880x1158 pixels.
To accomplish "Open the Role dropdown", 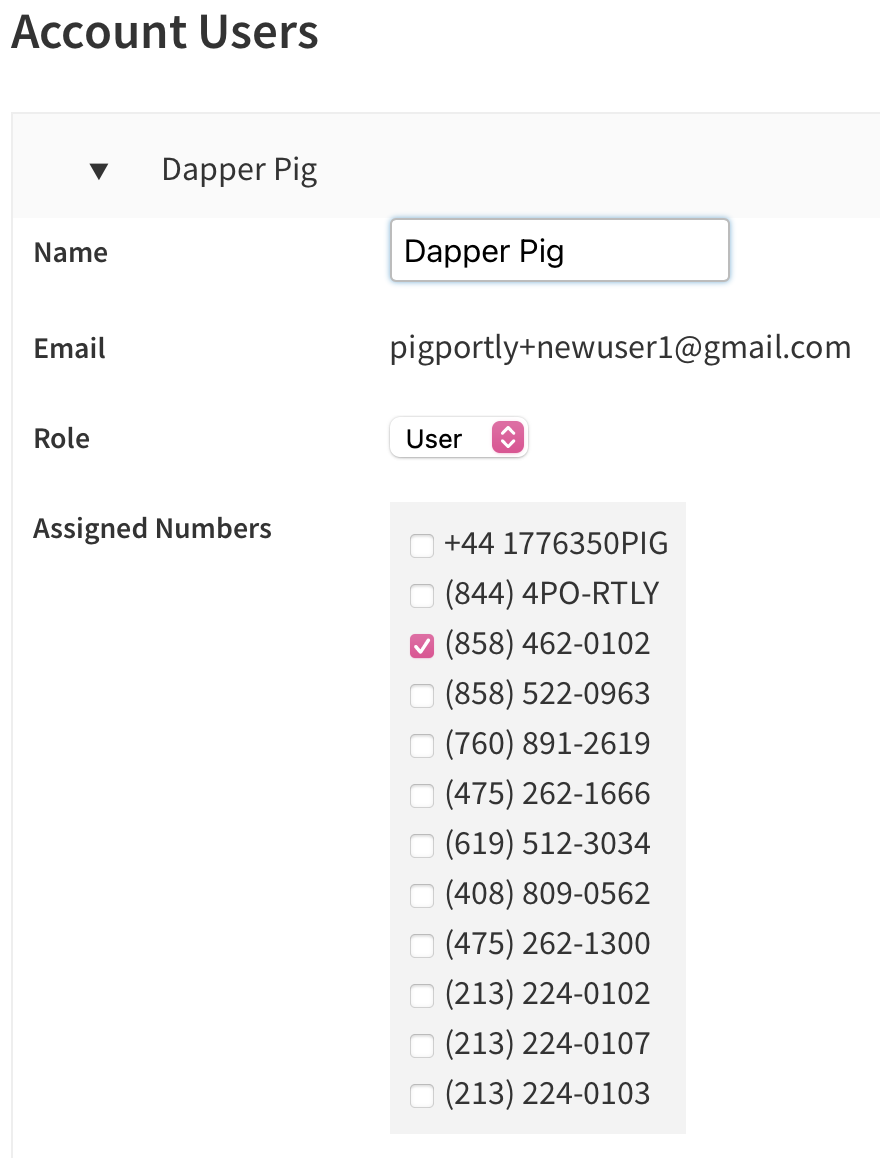I will (458, 438).
